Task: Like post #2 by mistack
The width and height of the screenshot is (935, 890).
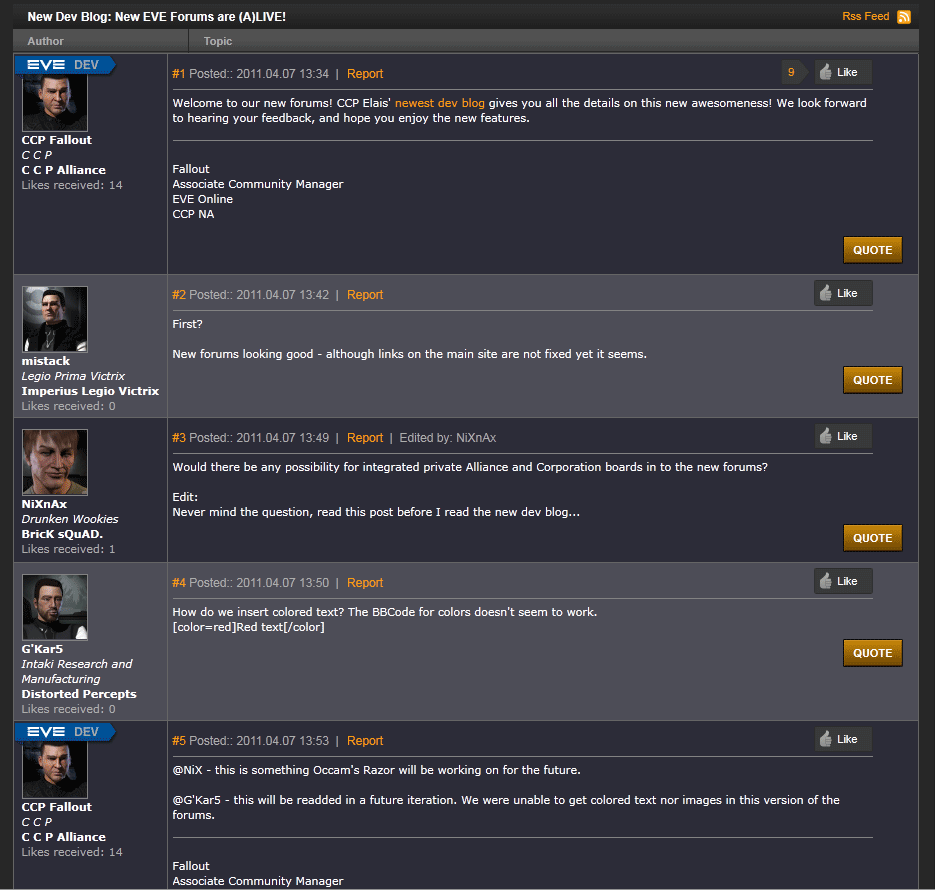Action: click(843, 293)
